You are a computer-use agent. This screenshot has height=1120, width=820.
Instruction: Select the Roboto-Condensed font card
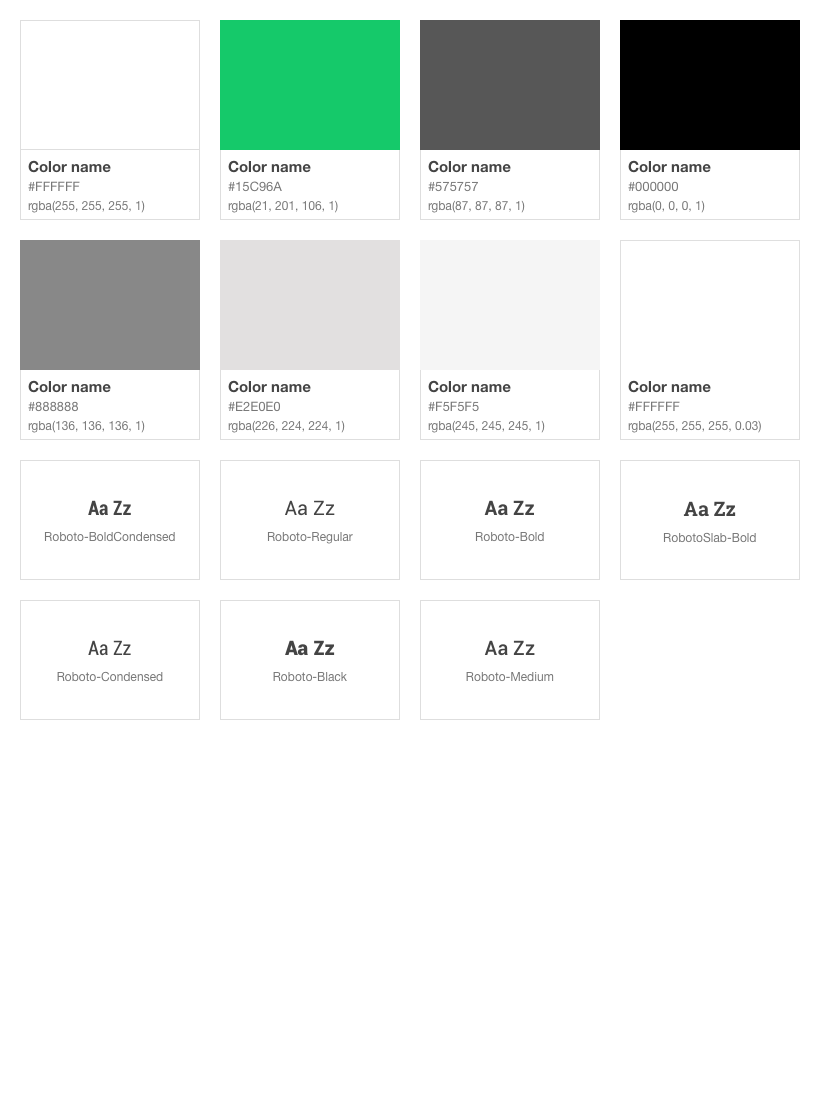click(110, 660)
